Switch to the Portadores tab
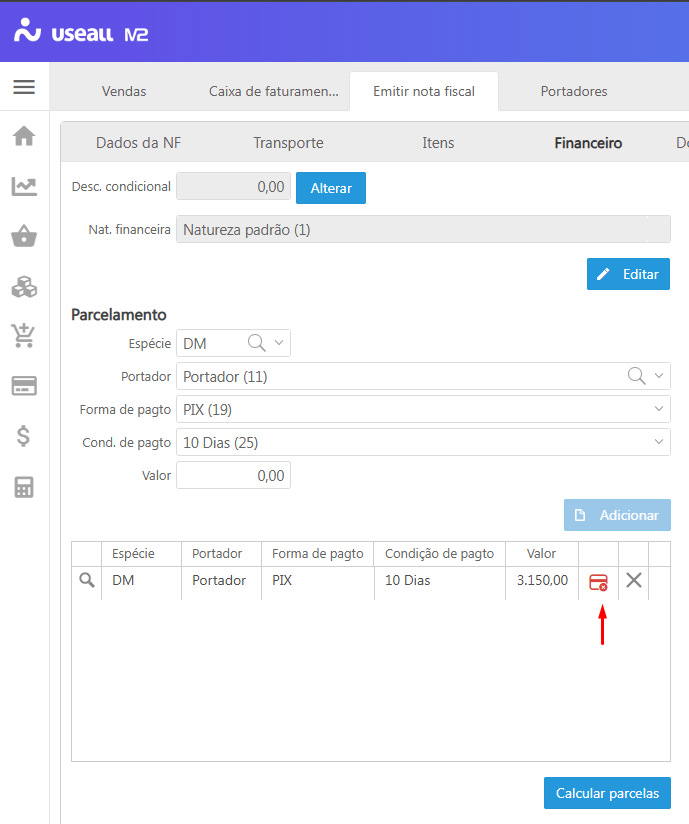Screen dimensions: 689x824 [x=573, y=91]
